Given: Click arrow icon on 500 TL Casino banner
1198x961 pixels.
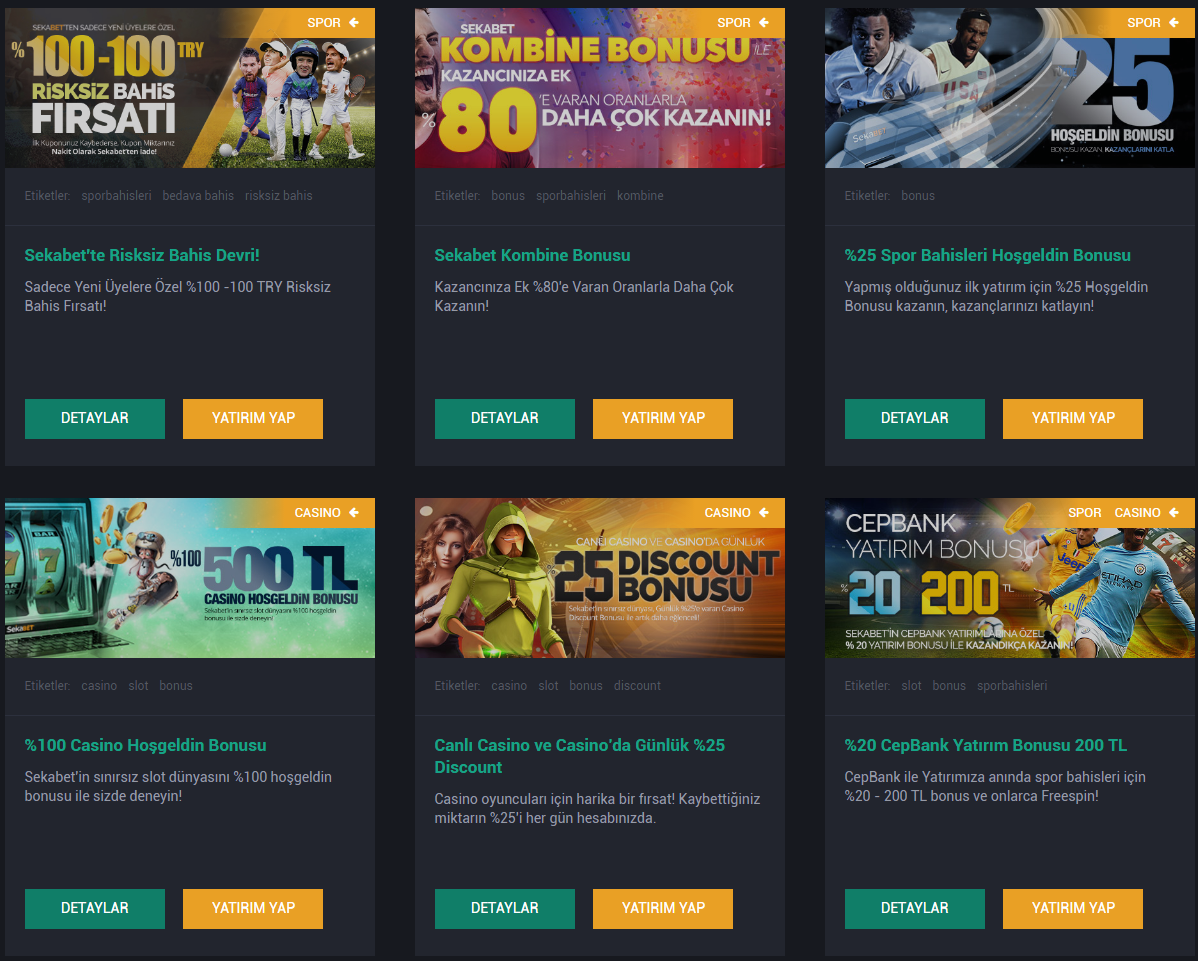Looking at the screenshot, I should [354, 513].
